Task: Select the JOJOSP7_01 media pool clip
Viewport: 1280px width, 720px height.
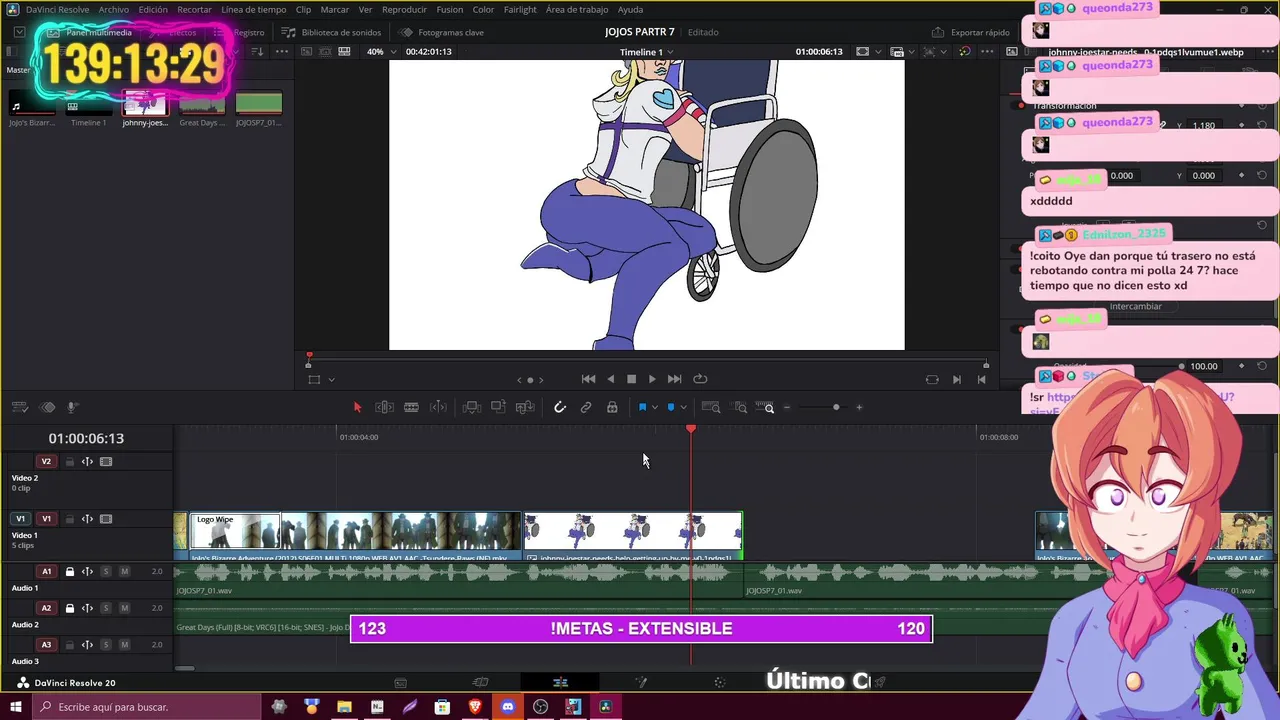Action: [259, 108]
